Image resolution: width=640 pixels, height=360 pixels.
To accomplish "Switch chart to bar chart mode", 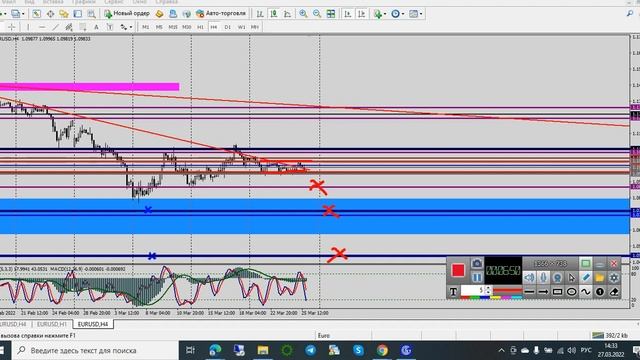I will [x=260, y=14].
